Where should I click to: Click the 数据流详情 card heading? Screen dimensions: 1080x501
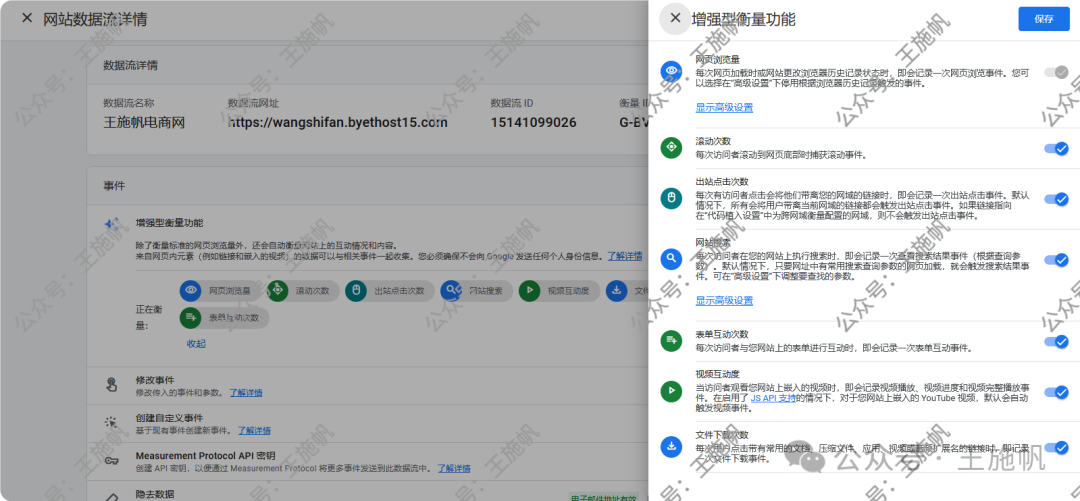point(130,66)
